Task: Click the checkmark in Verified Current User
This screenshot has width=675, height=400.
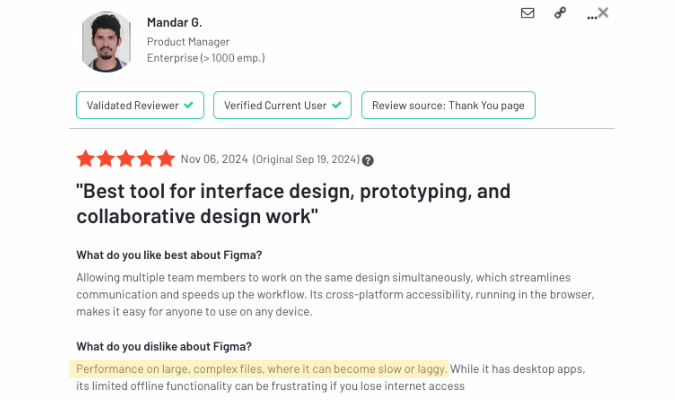Action: click(x=337, y=105)
